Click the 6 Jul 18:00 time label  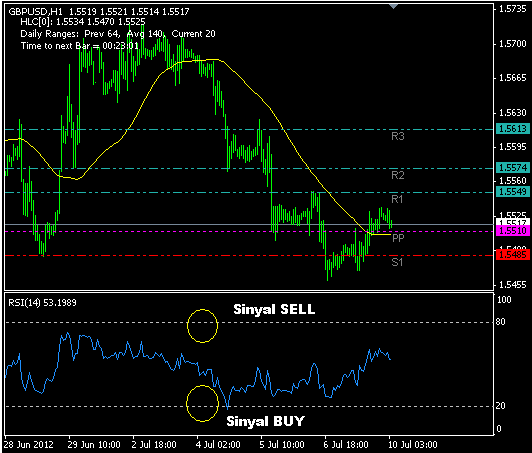pyautogui.click(x=346, y=445)
